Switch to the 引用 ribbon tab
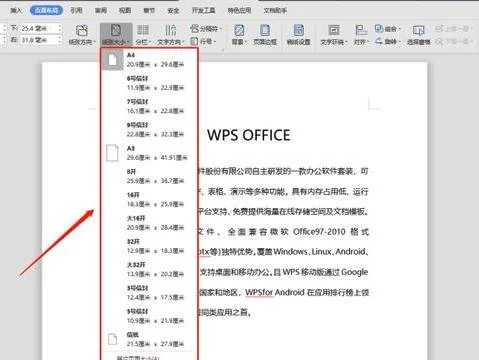The image size is (479, 360). pos(76,10)
